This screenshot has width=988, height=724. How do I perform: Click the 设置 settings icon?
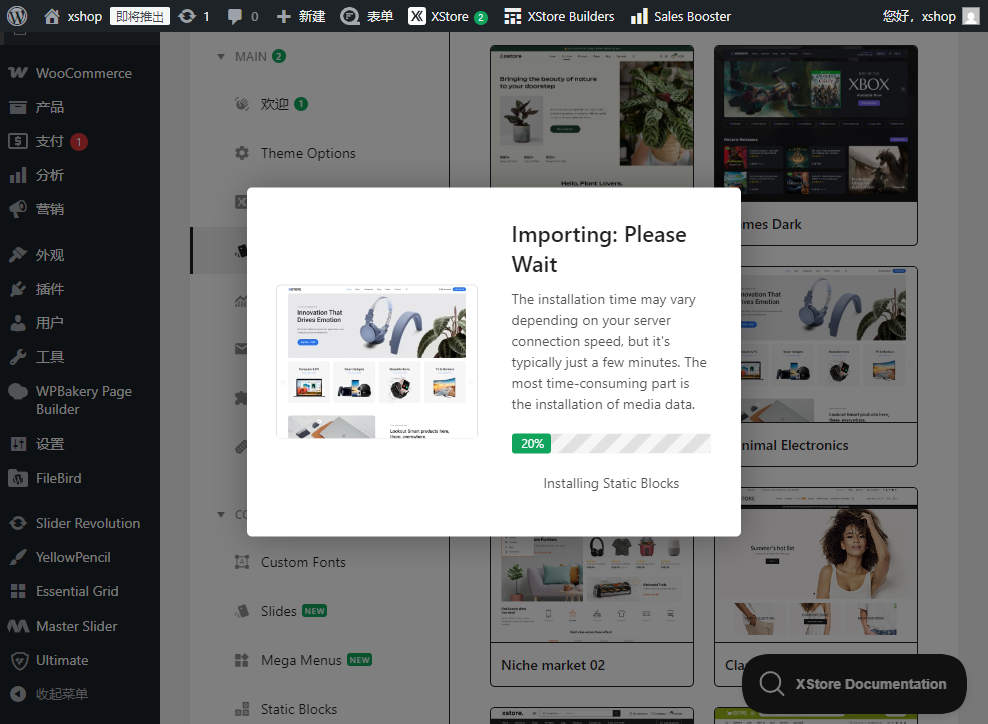coord(18,444)
